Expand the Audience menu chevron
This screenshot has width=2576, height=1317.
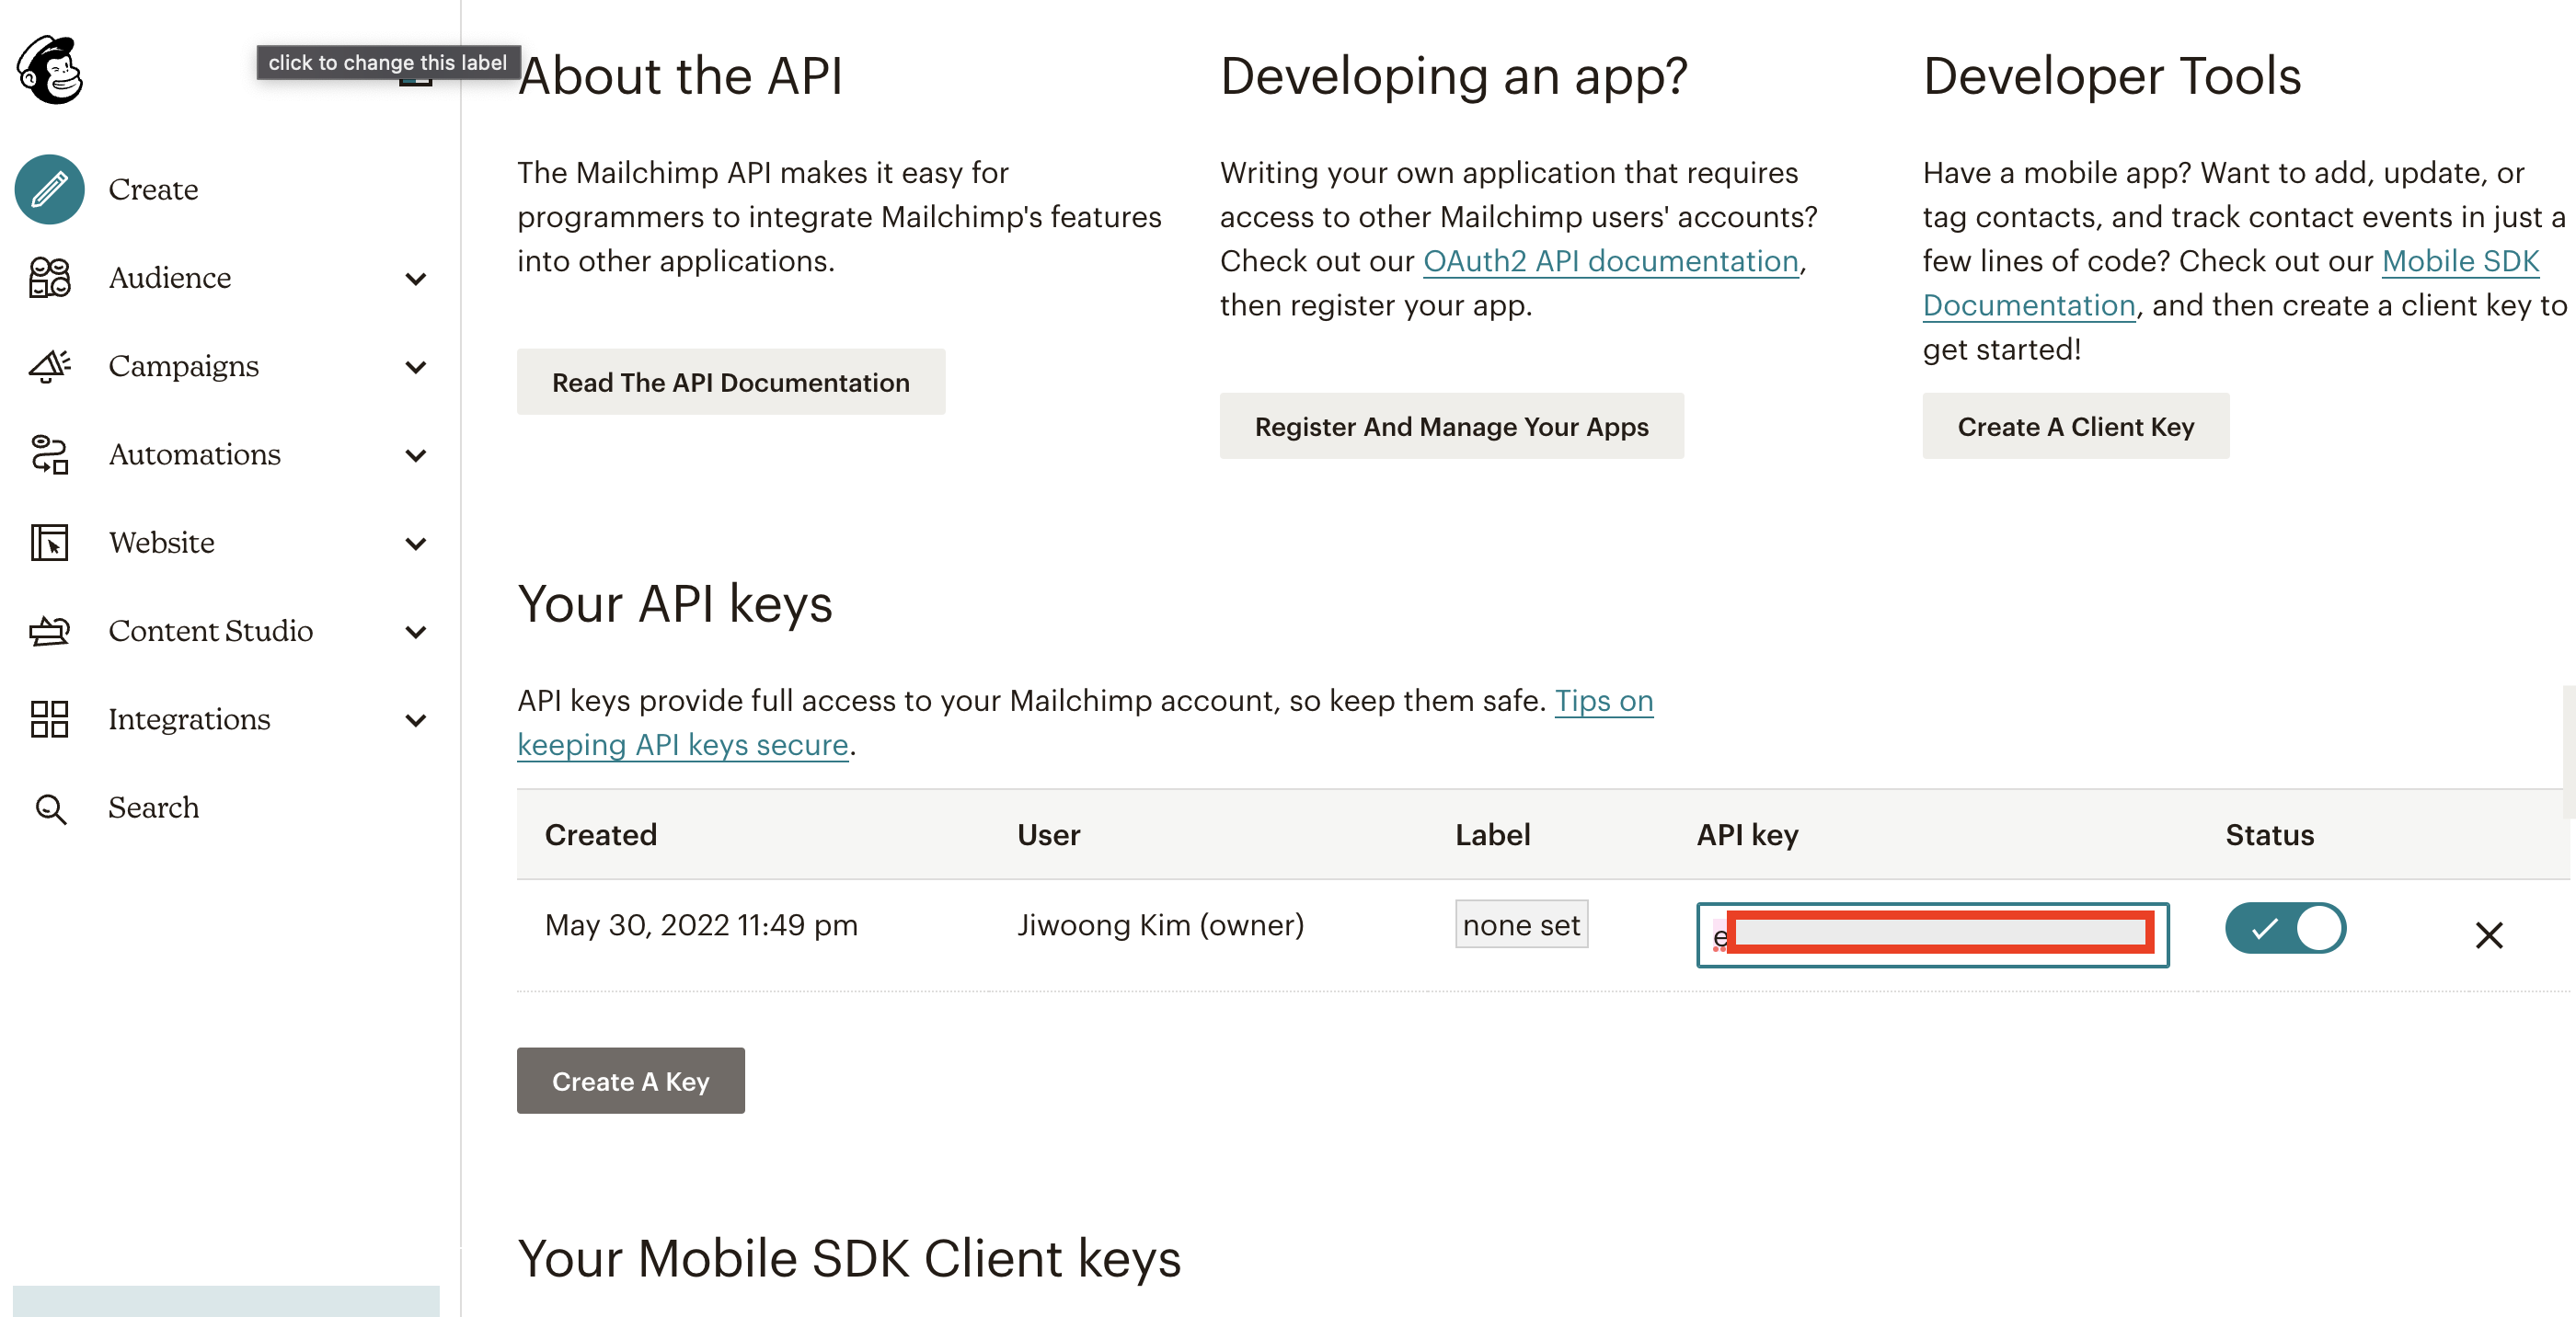(416, 279)
